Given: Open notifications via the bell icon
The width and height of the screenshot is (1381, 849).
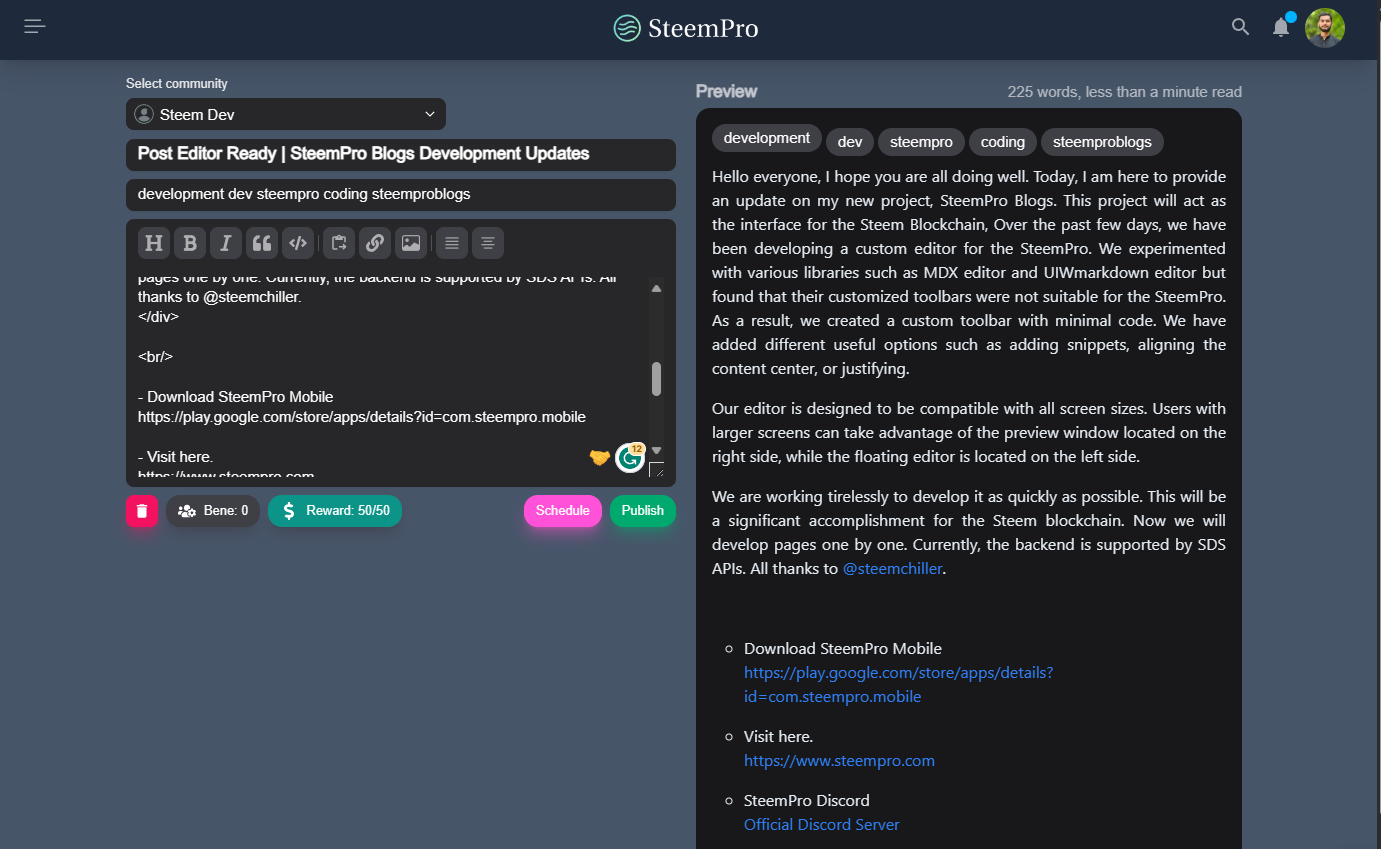Looking at the screenshot, I should pyautogui.click(x=1281, y=27).
